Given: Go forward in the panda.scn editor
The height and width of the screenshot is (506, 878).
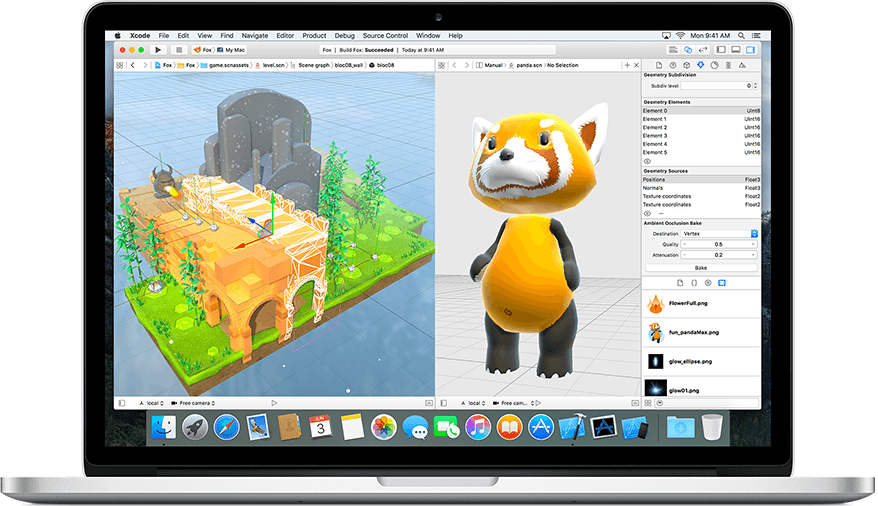Looking at the screenshot, I should (x=466, y=65).
